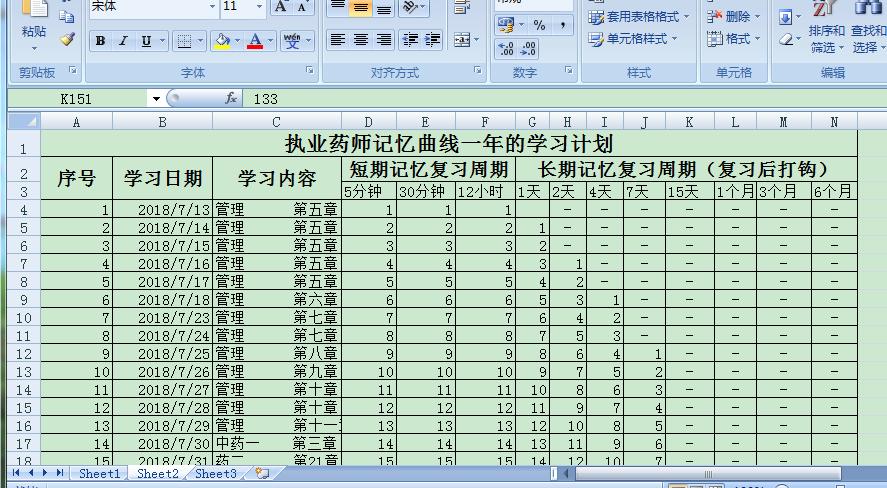Click the clear eraser icon
The image size is (887, 488).
click(785, 40)
